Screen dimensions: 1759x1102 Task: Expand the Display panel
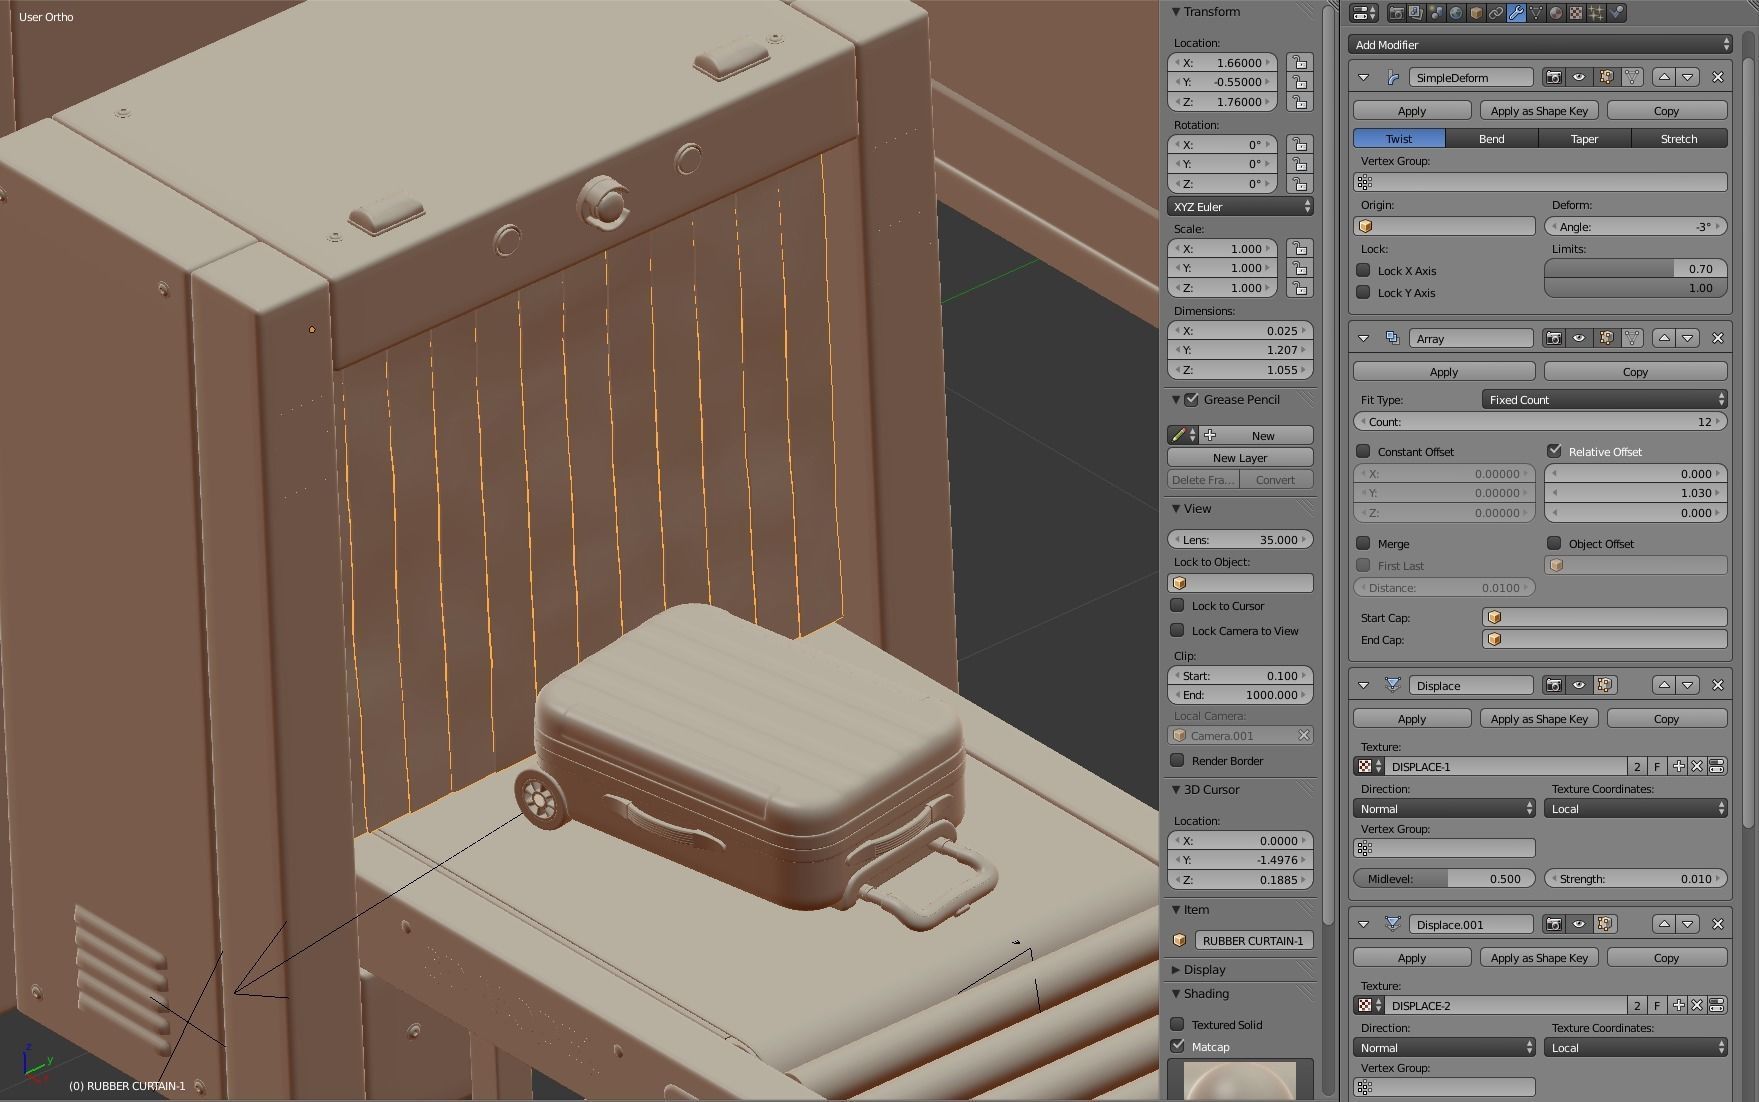(1176, 969)
